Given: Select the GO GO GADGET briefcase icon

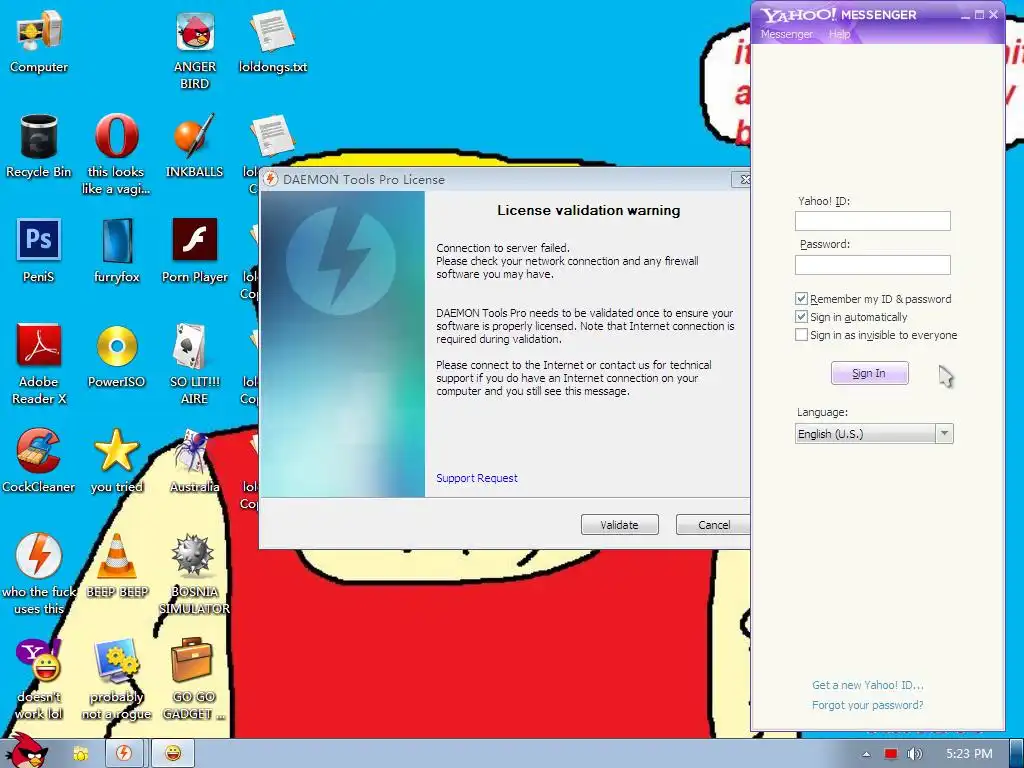Looking at the screenshot, I should [193, 679].
